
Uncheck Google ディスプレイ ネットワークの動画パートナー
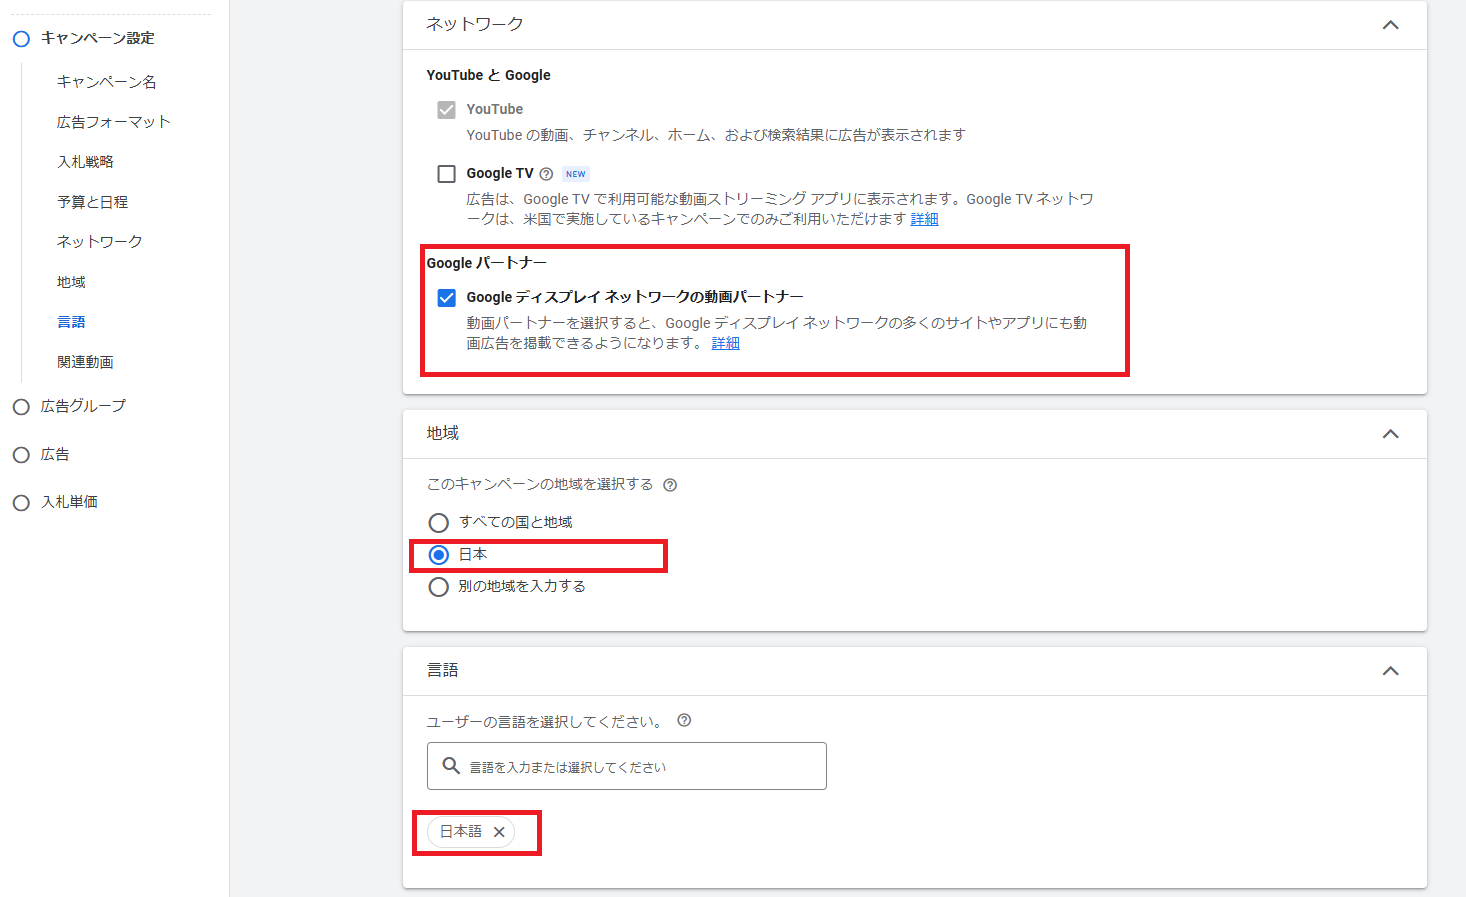446,298
